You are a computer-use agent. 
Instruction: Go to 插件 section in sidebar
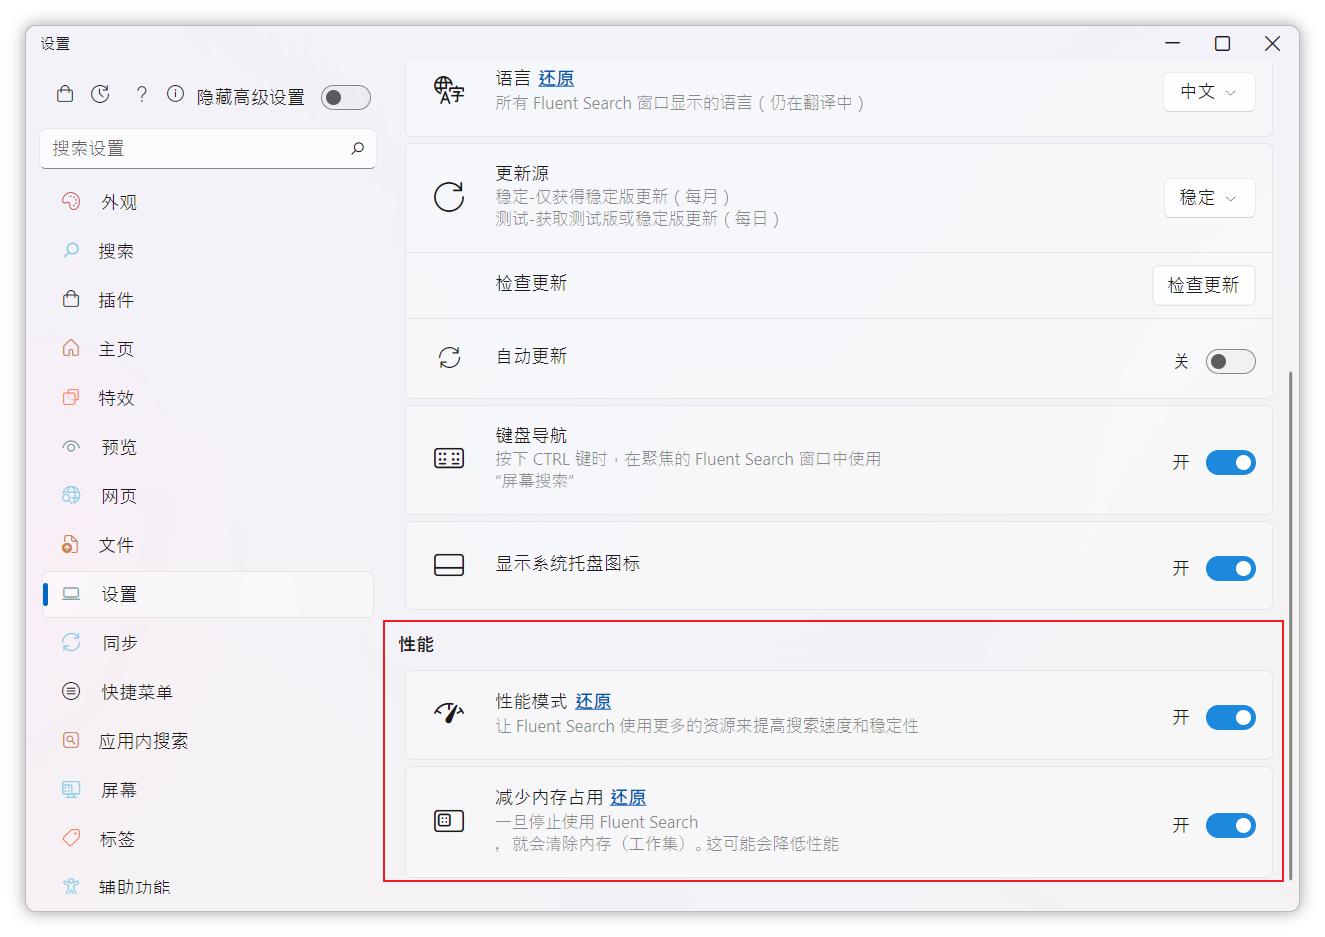(x=116, y=300)
